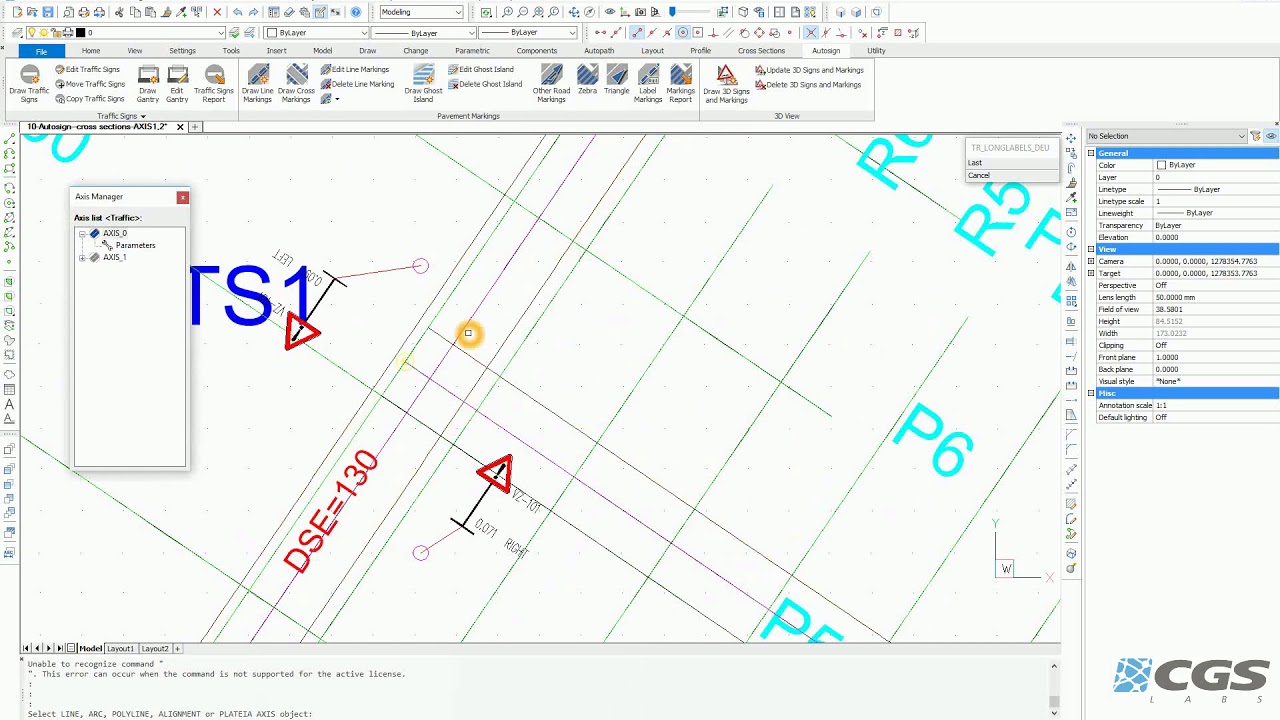
Task: Click the red X delete icon
Action: coord(217,12)
